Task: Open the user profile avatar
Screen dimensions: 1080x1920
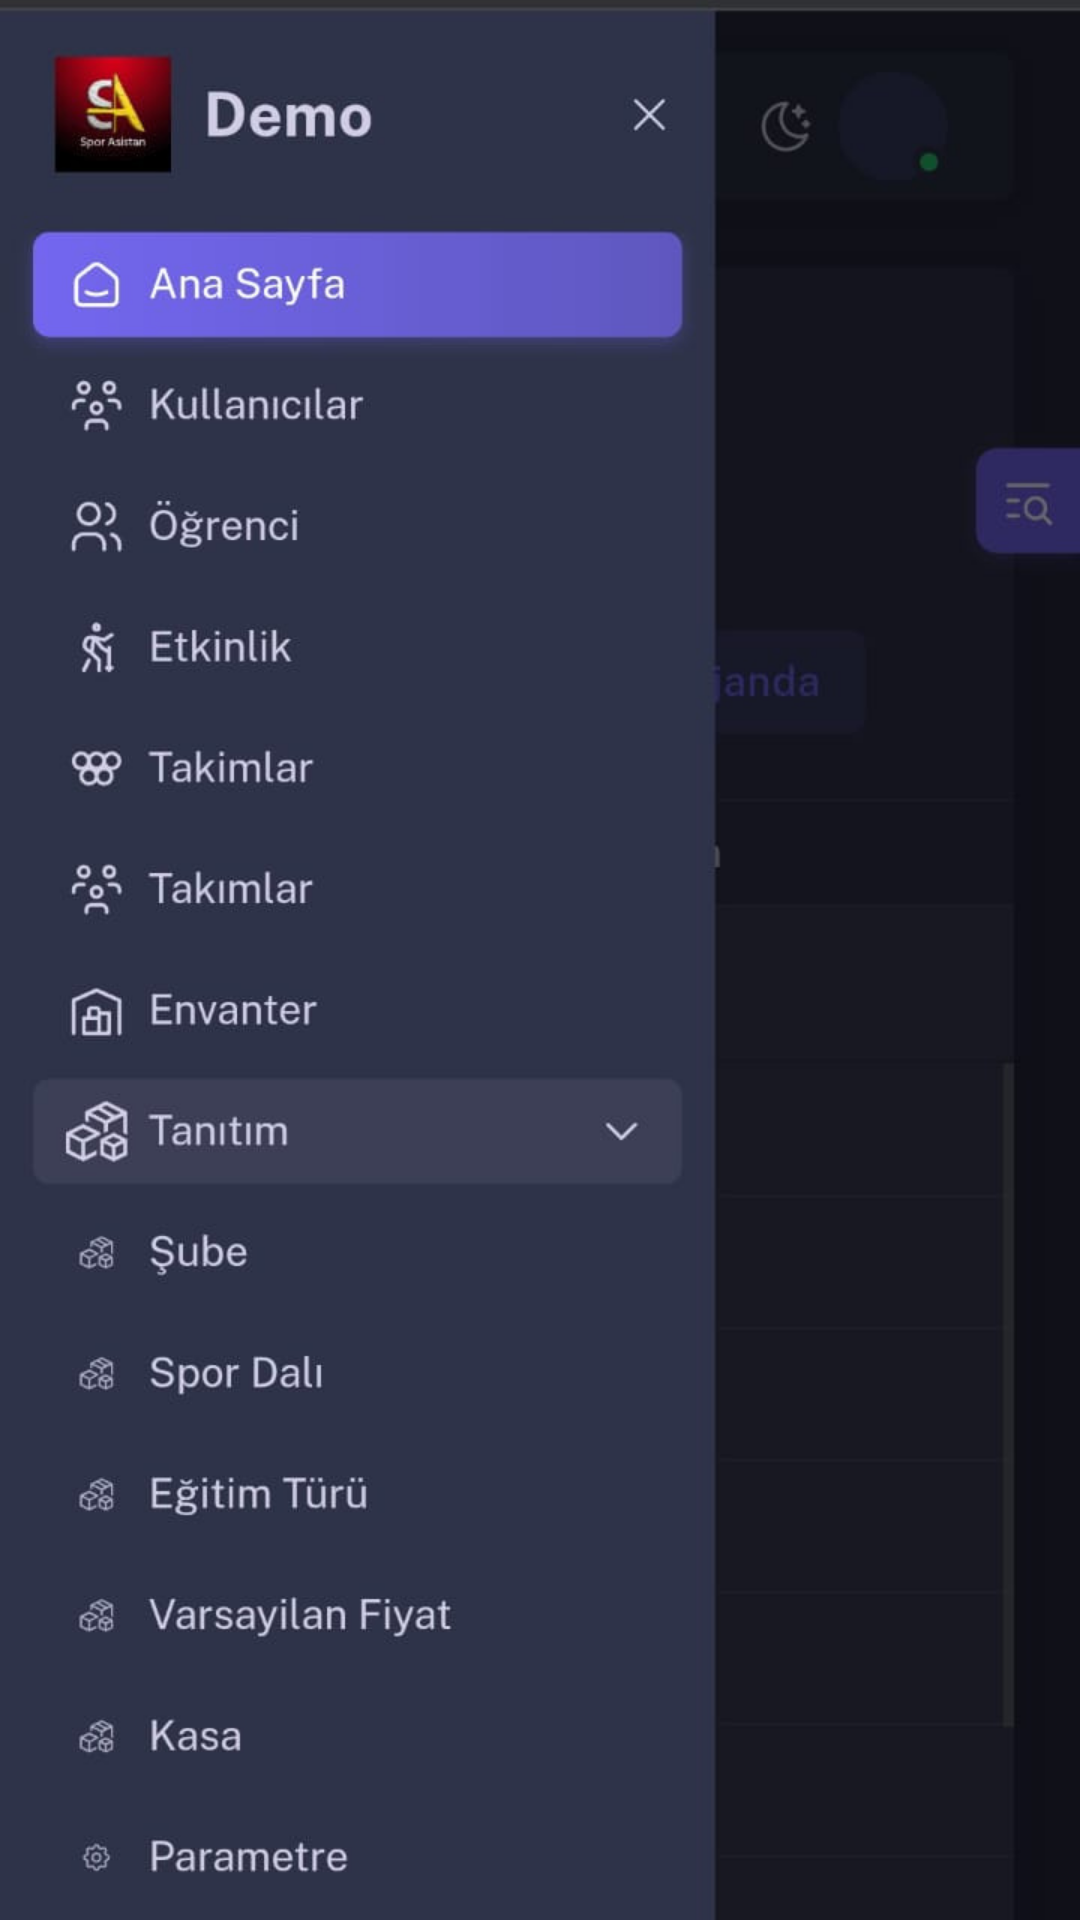Action: point(893,126)
